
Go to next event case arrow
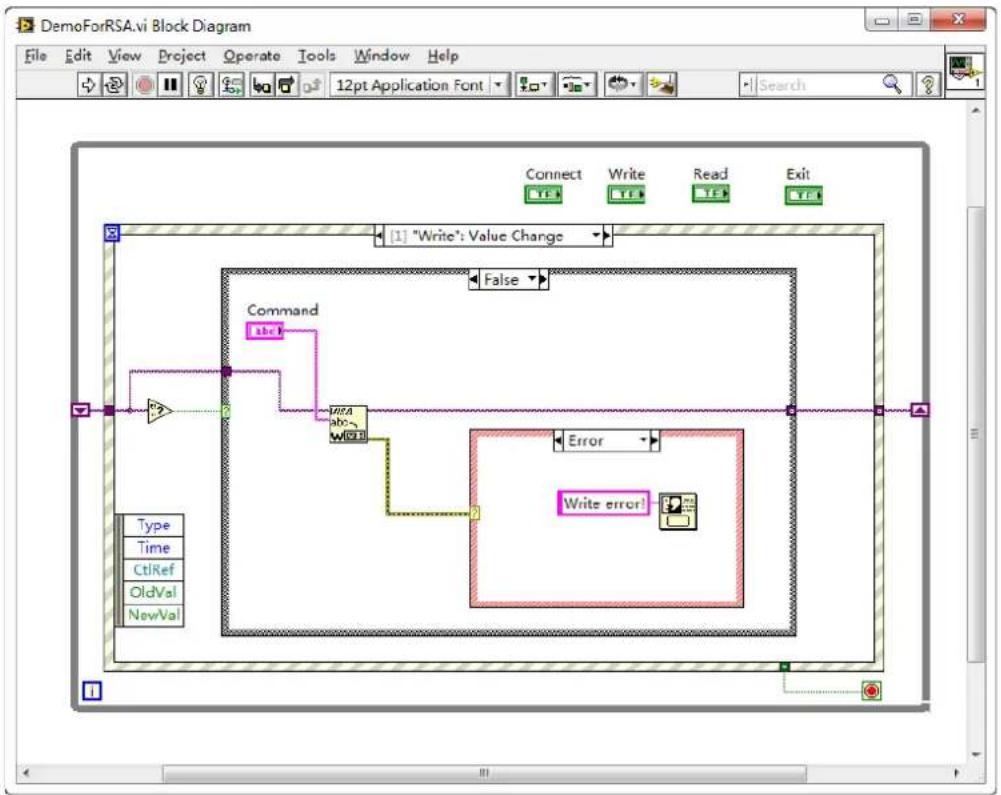click(x=607, y=236)
